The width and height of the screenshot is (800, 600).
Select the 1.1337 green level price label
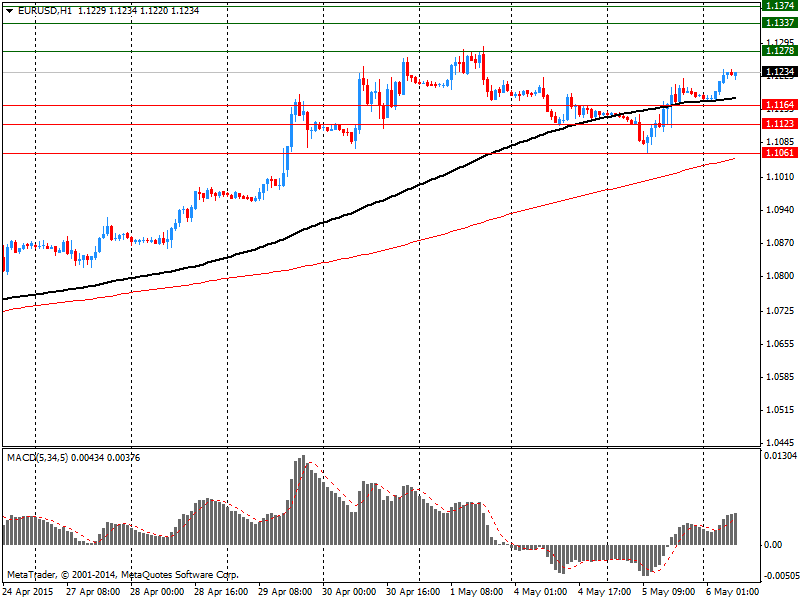(780, 22)
